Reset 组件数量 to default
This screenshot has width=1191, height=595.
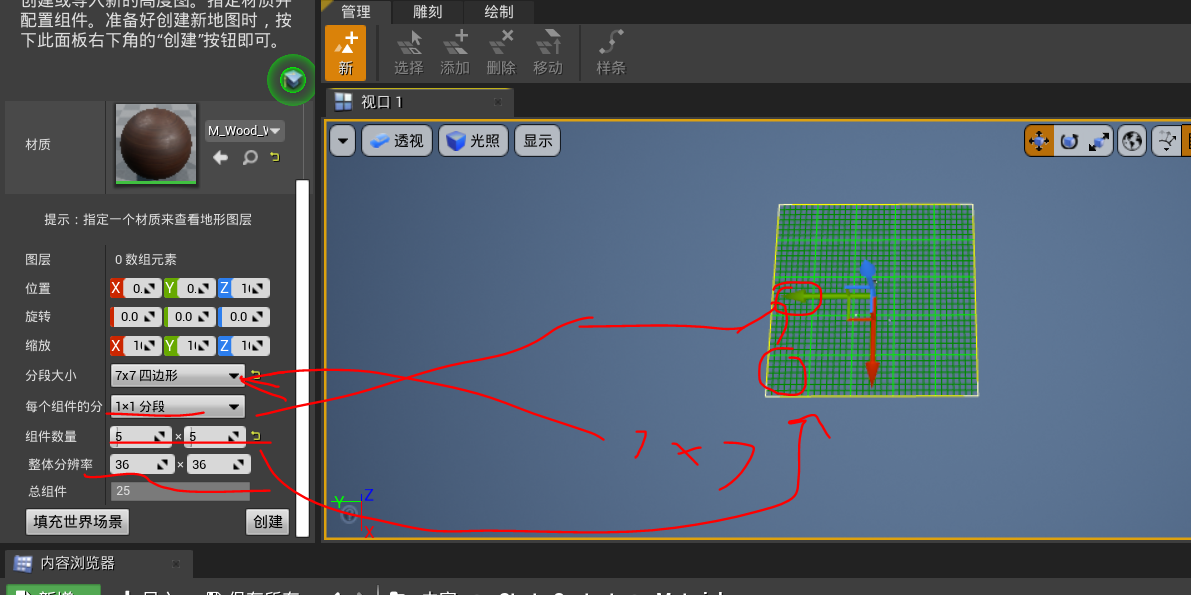(256, 435)
